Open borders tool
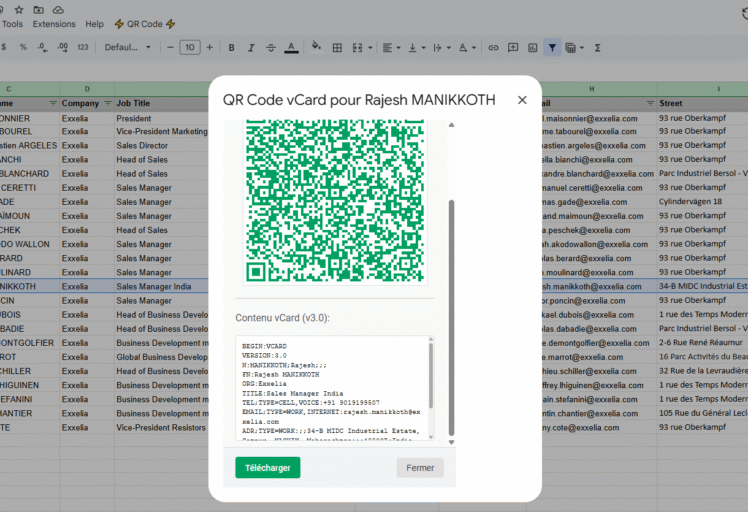This screenshot has height=512, width=748. [x=337, y=47]
